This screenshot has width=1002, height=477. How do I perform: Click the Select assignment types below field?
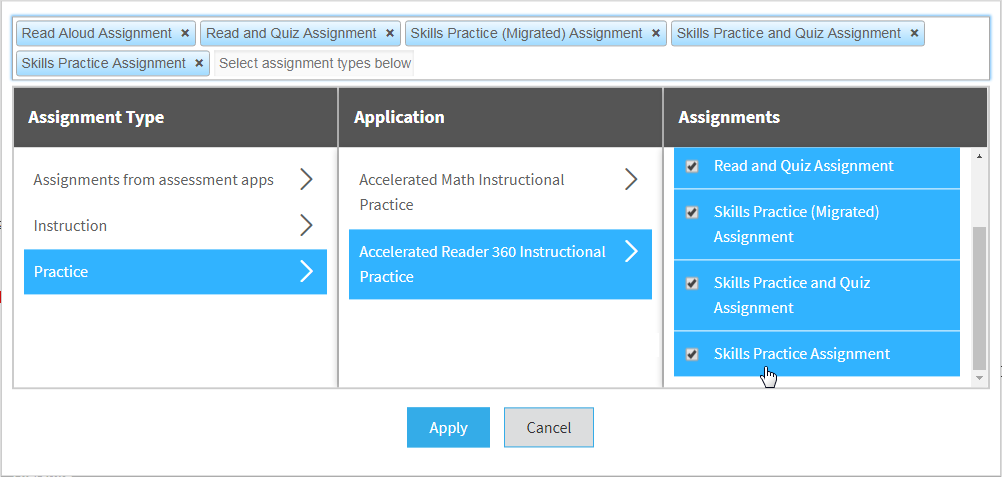click(314, 63)
